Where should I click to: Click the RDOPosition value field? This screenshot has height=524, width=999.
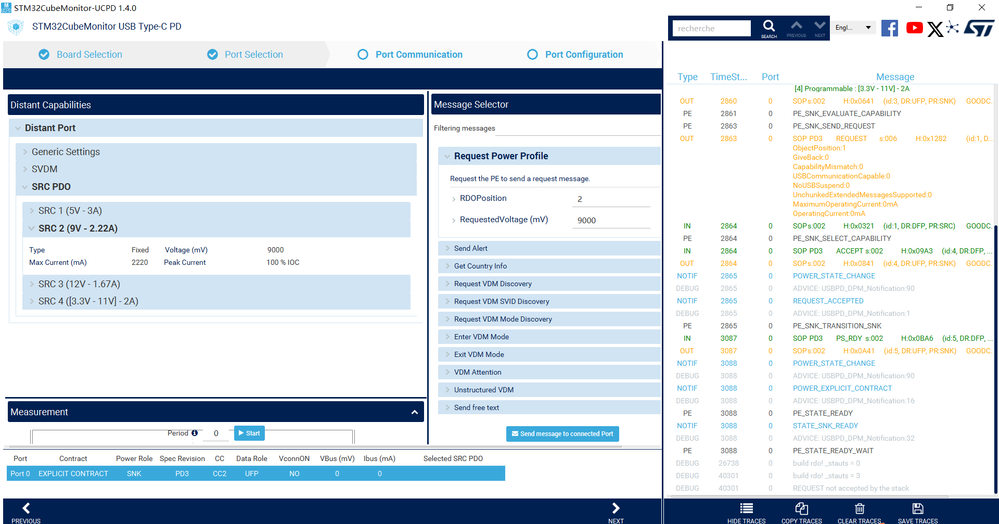tap(611, 199)
